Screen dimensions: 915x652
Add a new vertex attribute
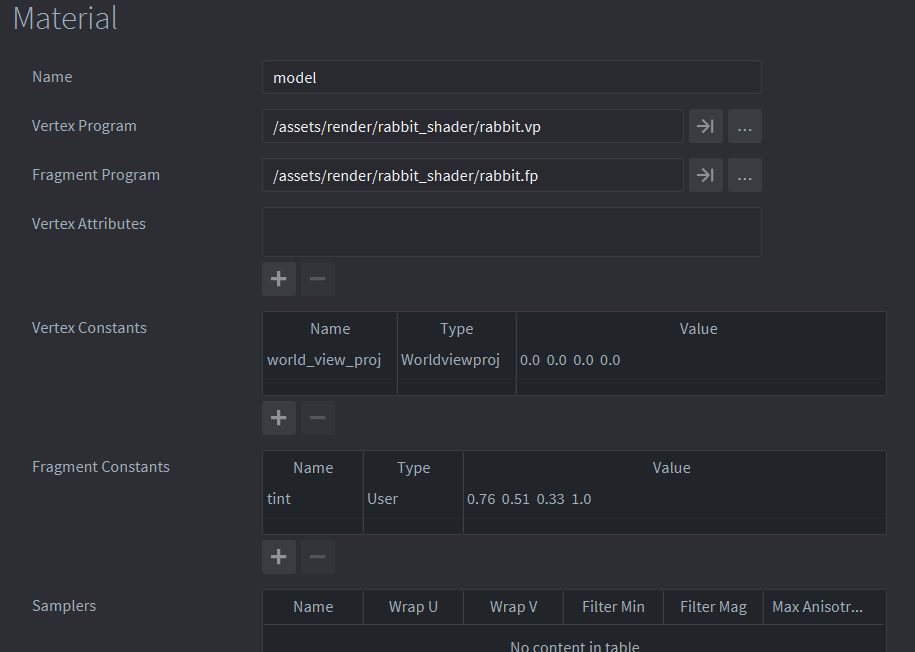(279, 279)
